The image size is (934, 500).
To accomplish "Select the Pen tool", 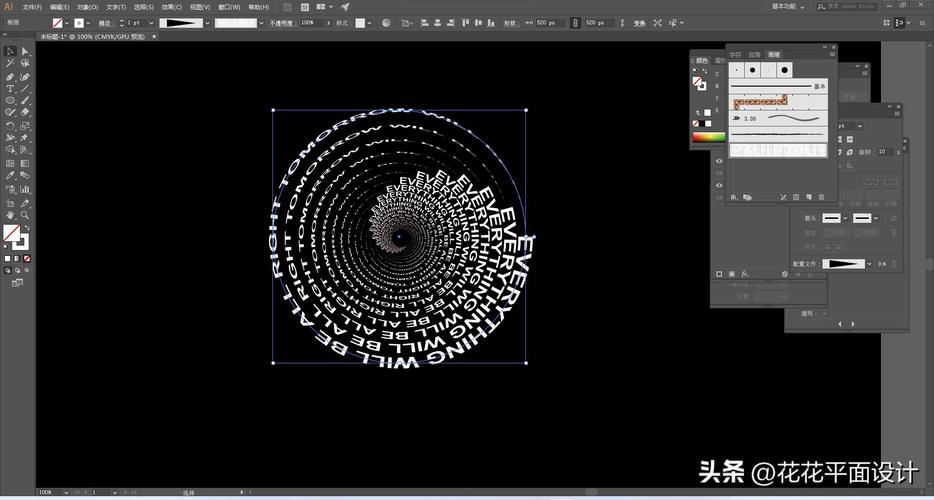I will 10,77.
